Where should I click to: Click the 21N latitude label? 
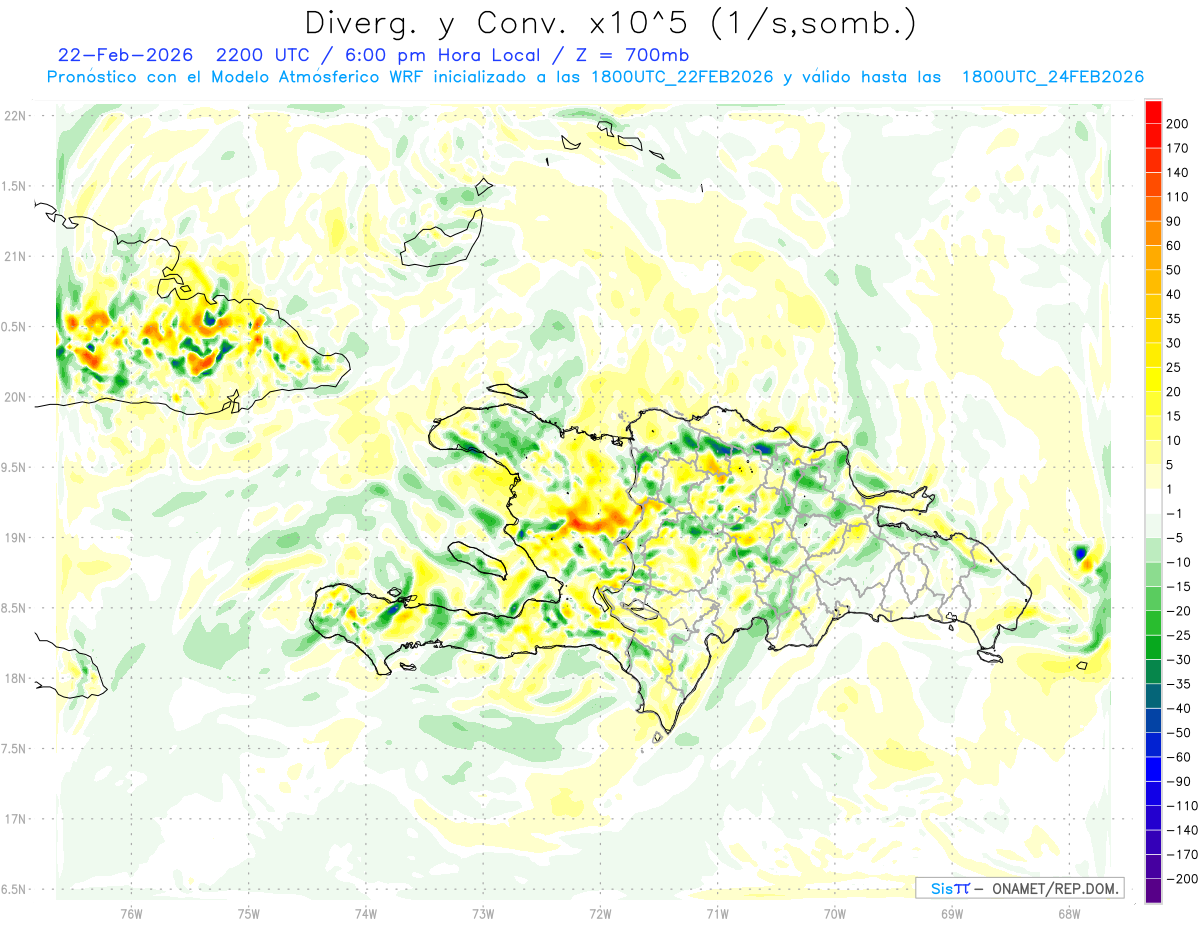pos(16,256)
